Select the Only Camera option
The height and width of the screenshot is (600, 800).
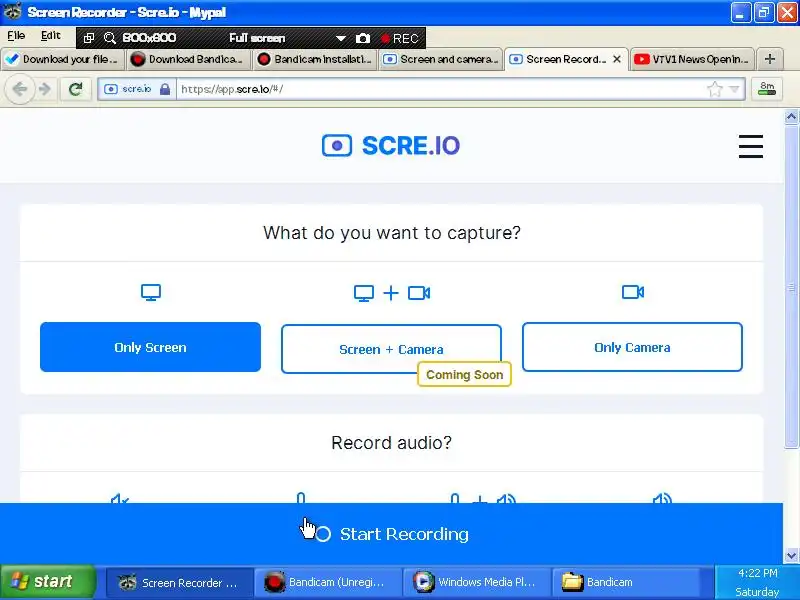632,347
